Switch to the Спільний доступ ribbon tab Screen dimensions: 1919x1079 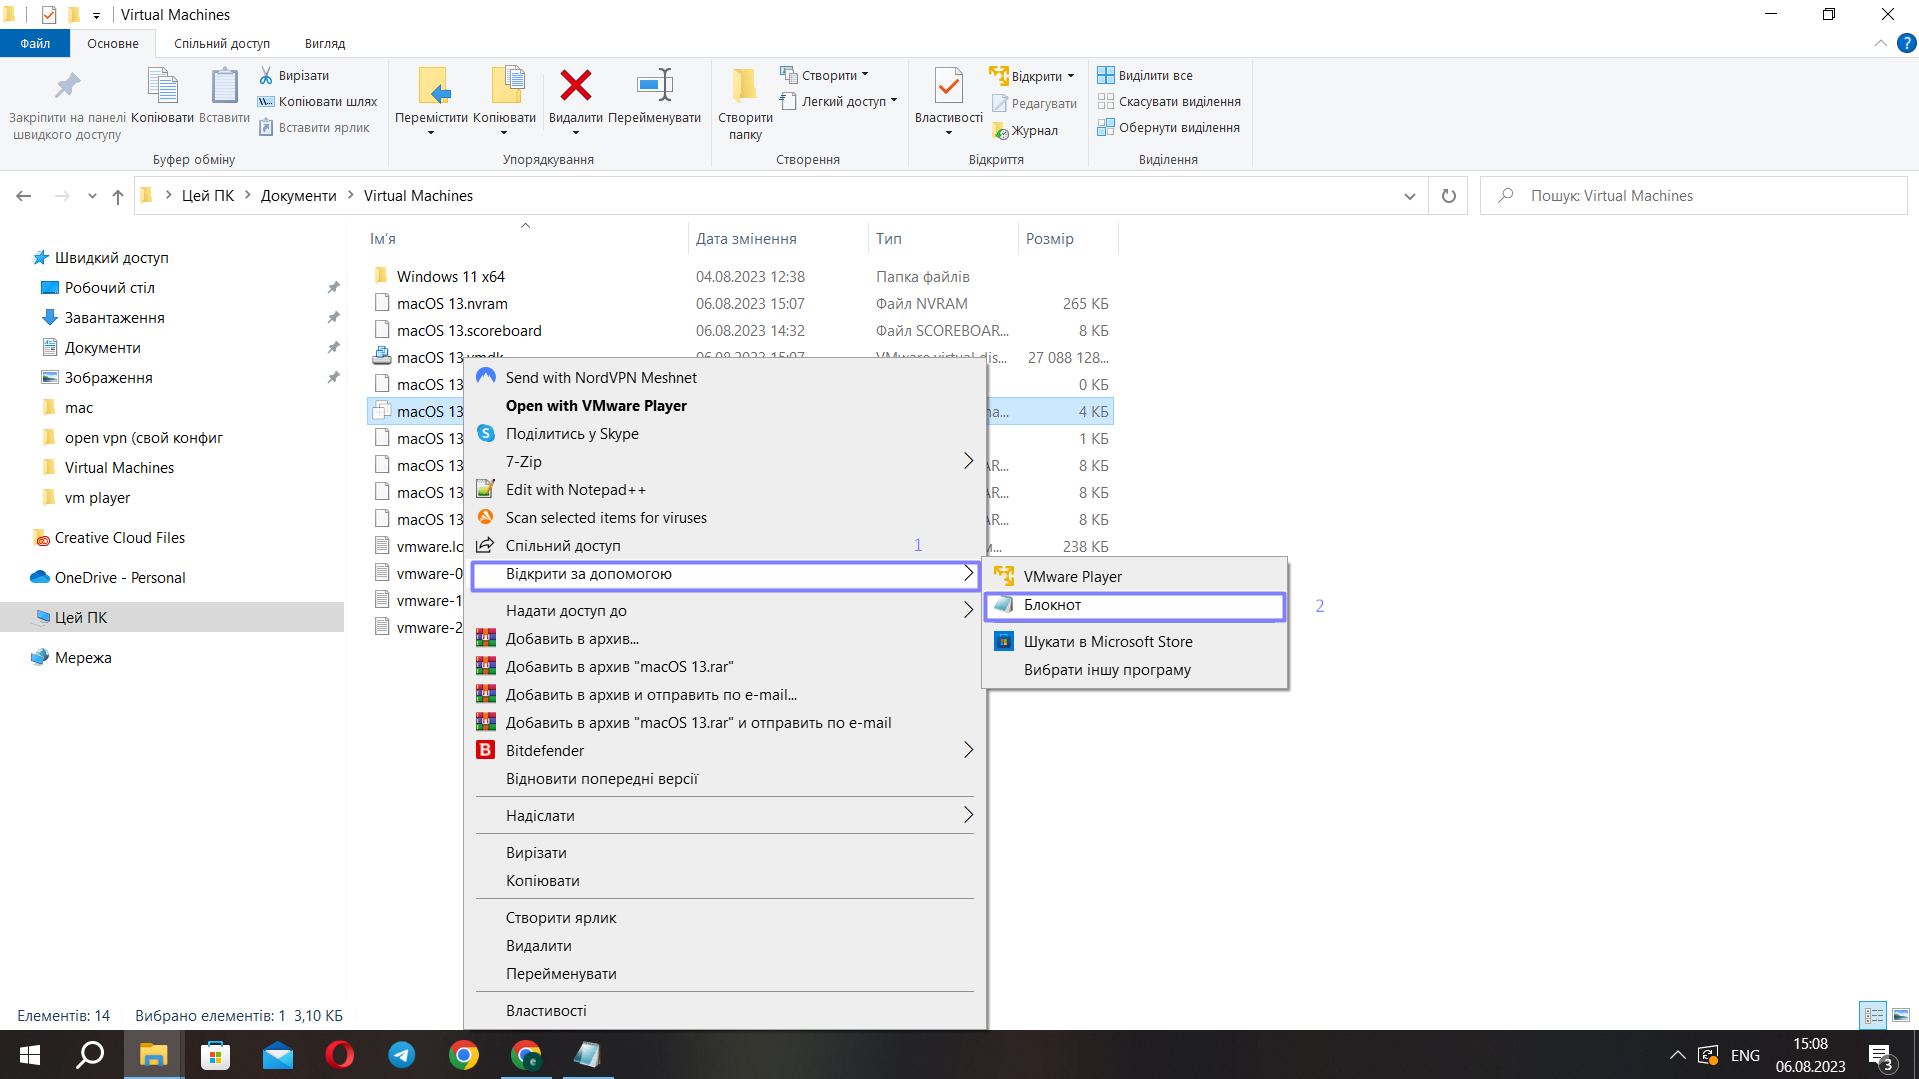222,43
